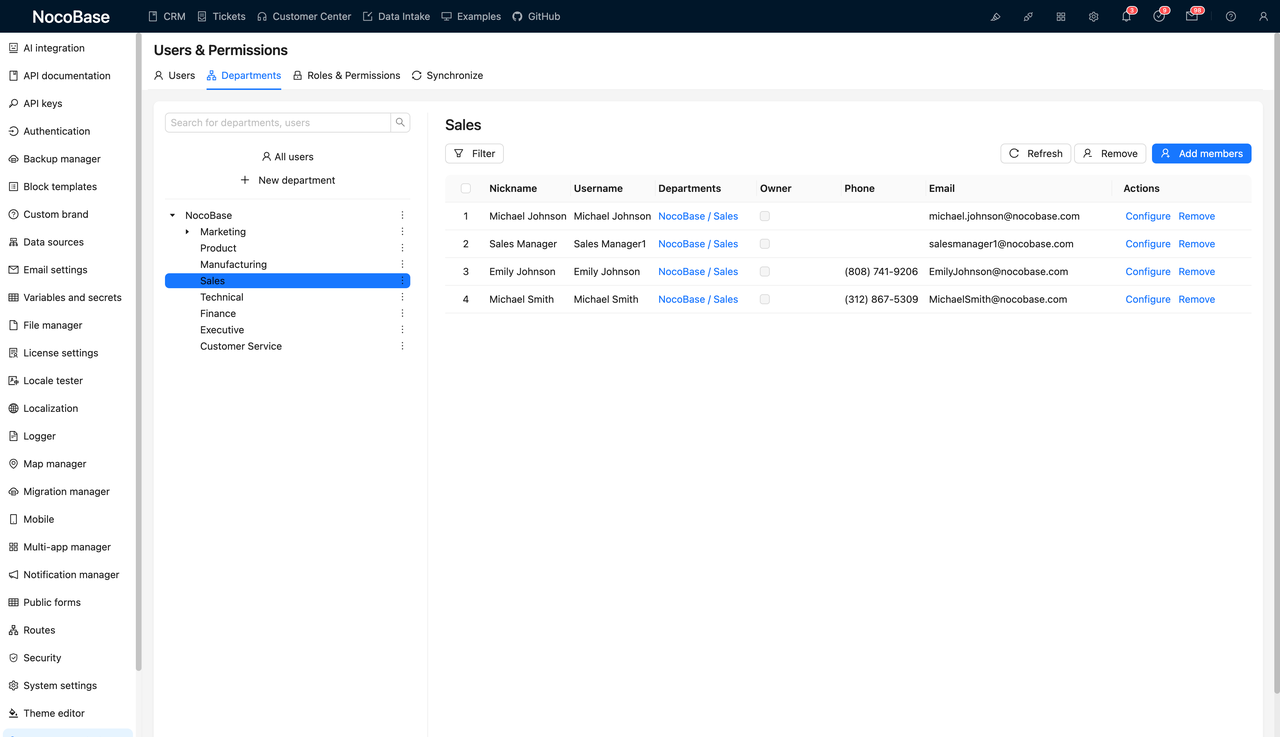The height and width of the screenshot is (737, 1280).
Task: Click phone (808) 741-9206
Action: pos(881,272)
